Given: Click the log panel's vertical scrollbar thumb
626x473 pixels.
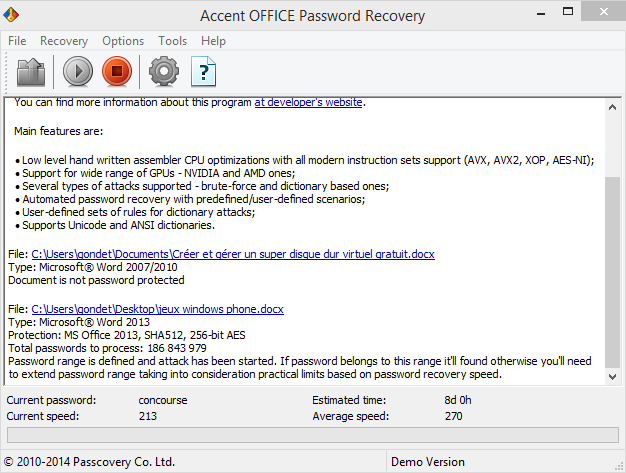Looking at the screenshot, I should (x=613, y=270).
